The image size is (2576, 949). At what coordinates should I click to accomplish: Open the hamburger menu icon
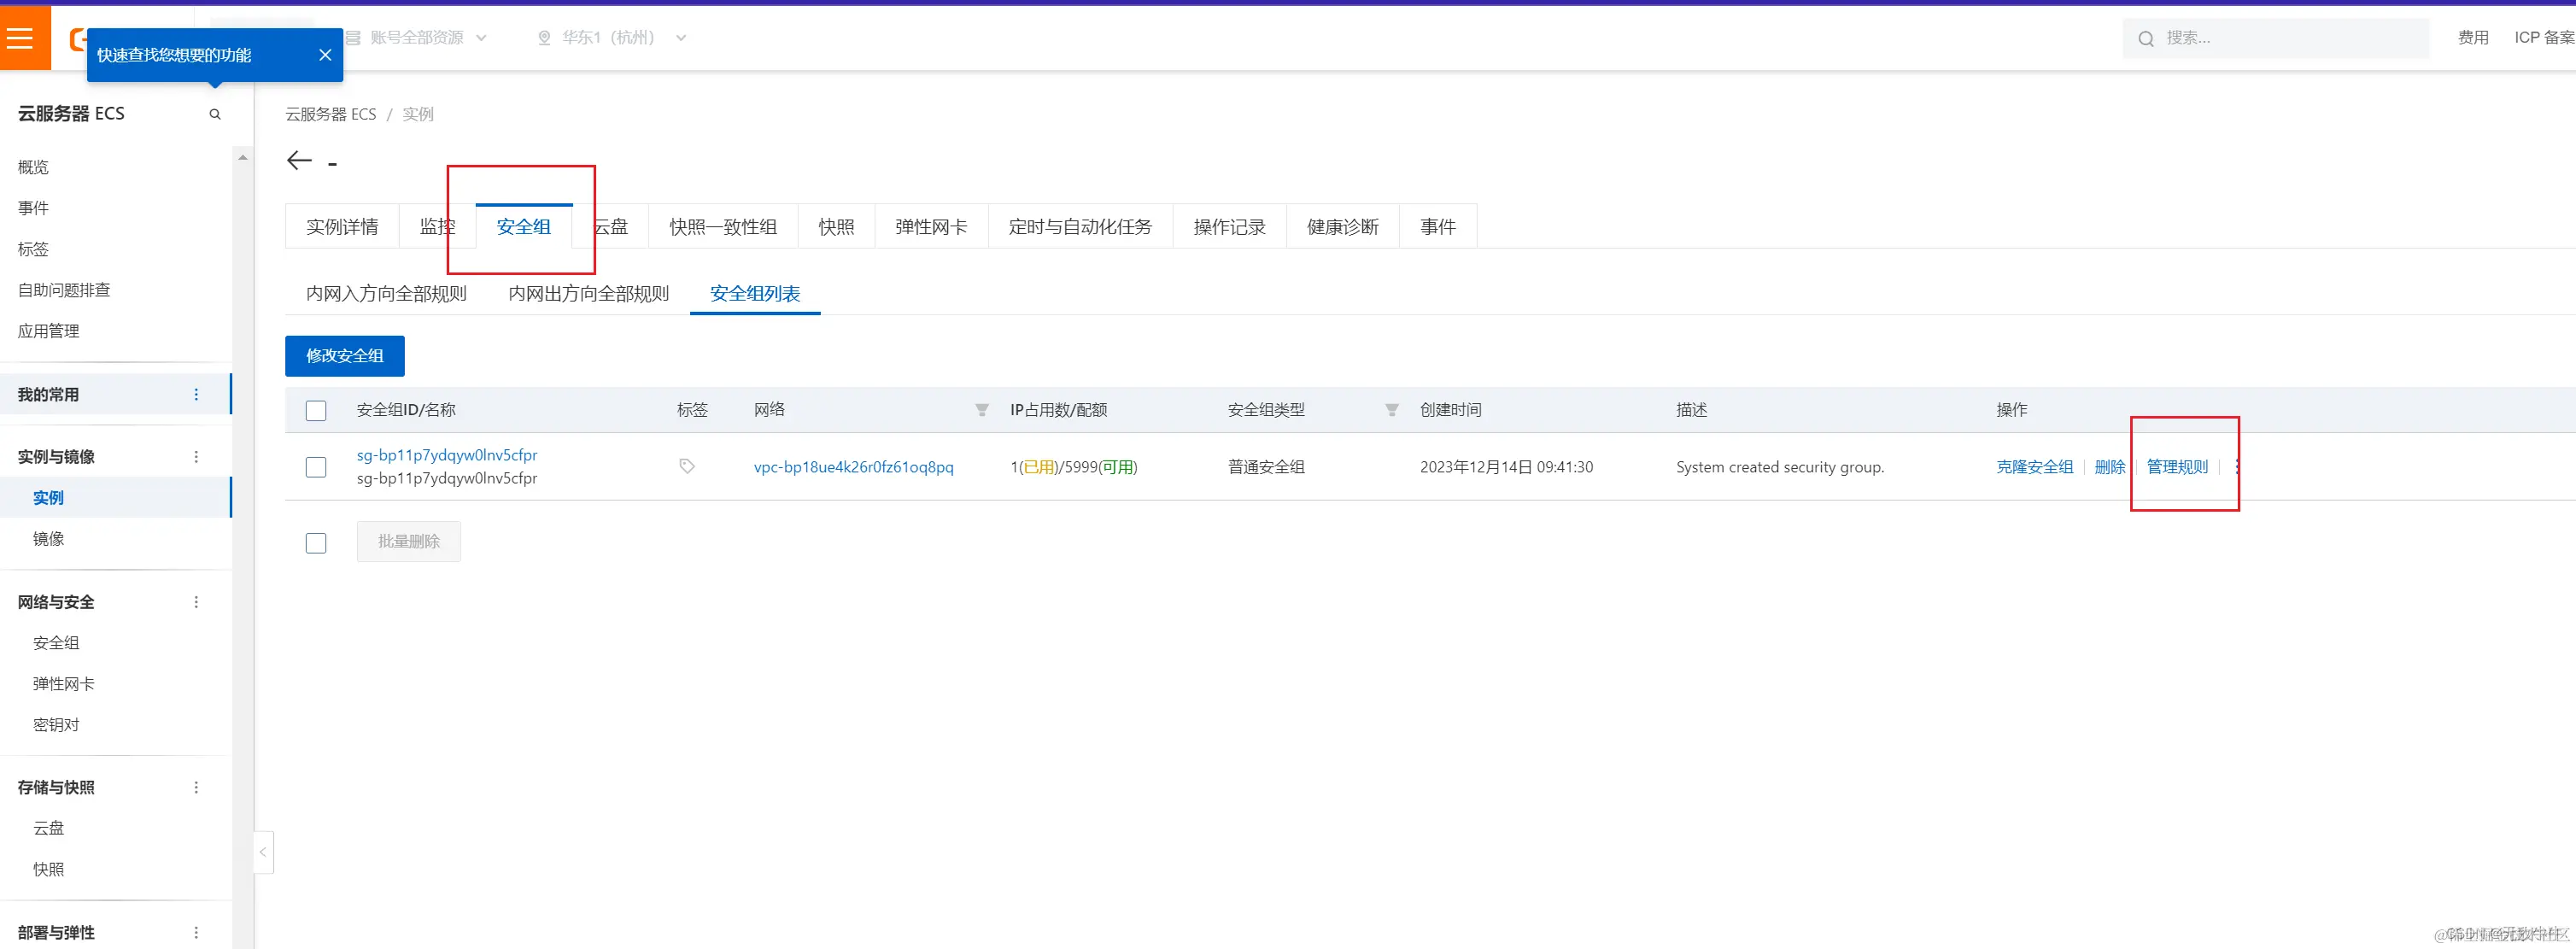click(20, 38)
